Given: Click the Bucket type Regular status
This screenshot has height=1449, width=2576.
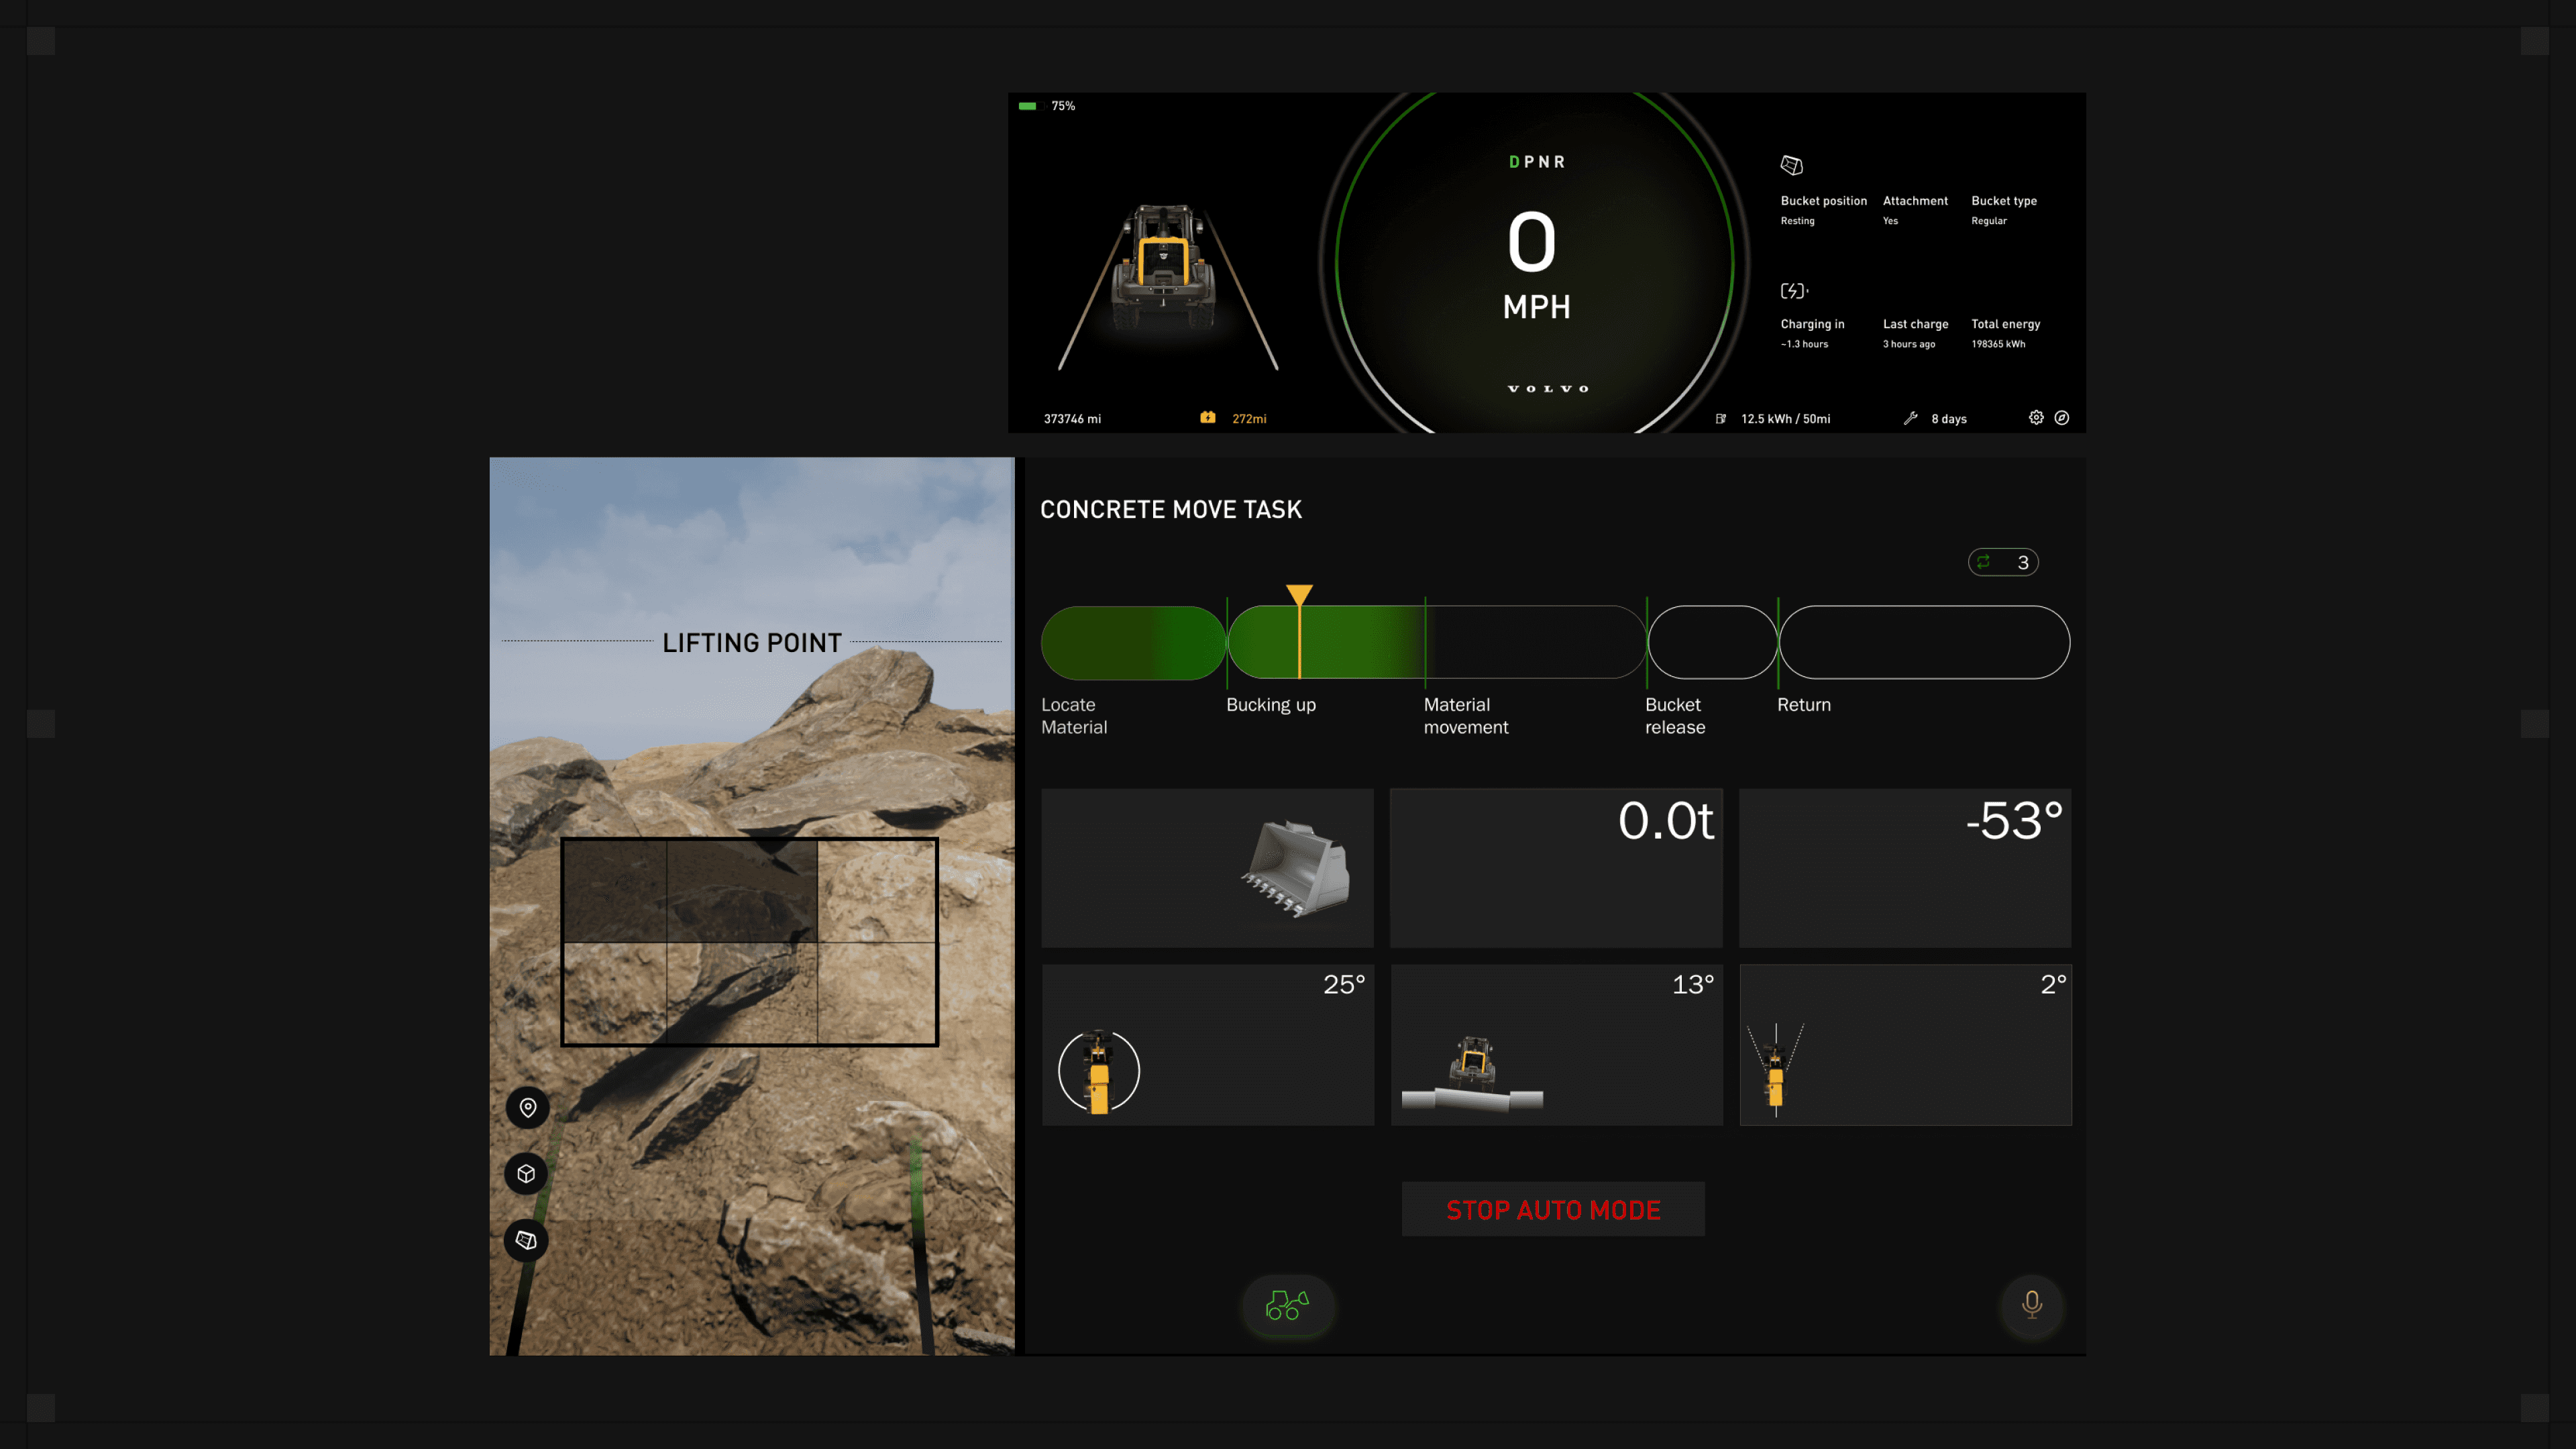Looking at the screenshot, I should tap(2004, 210).
